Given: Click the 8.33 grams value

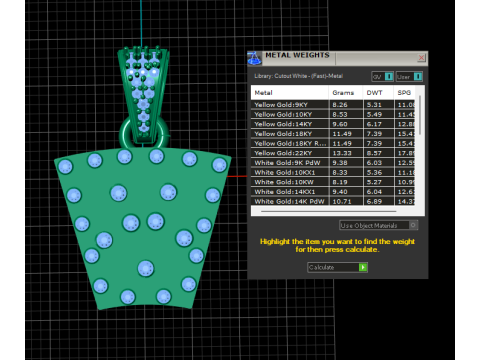Looking at the screenshot, I should click(340, 172).
